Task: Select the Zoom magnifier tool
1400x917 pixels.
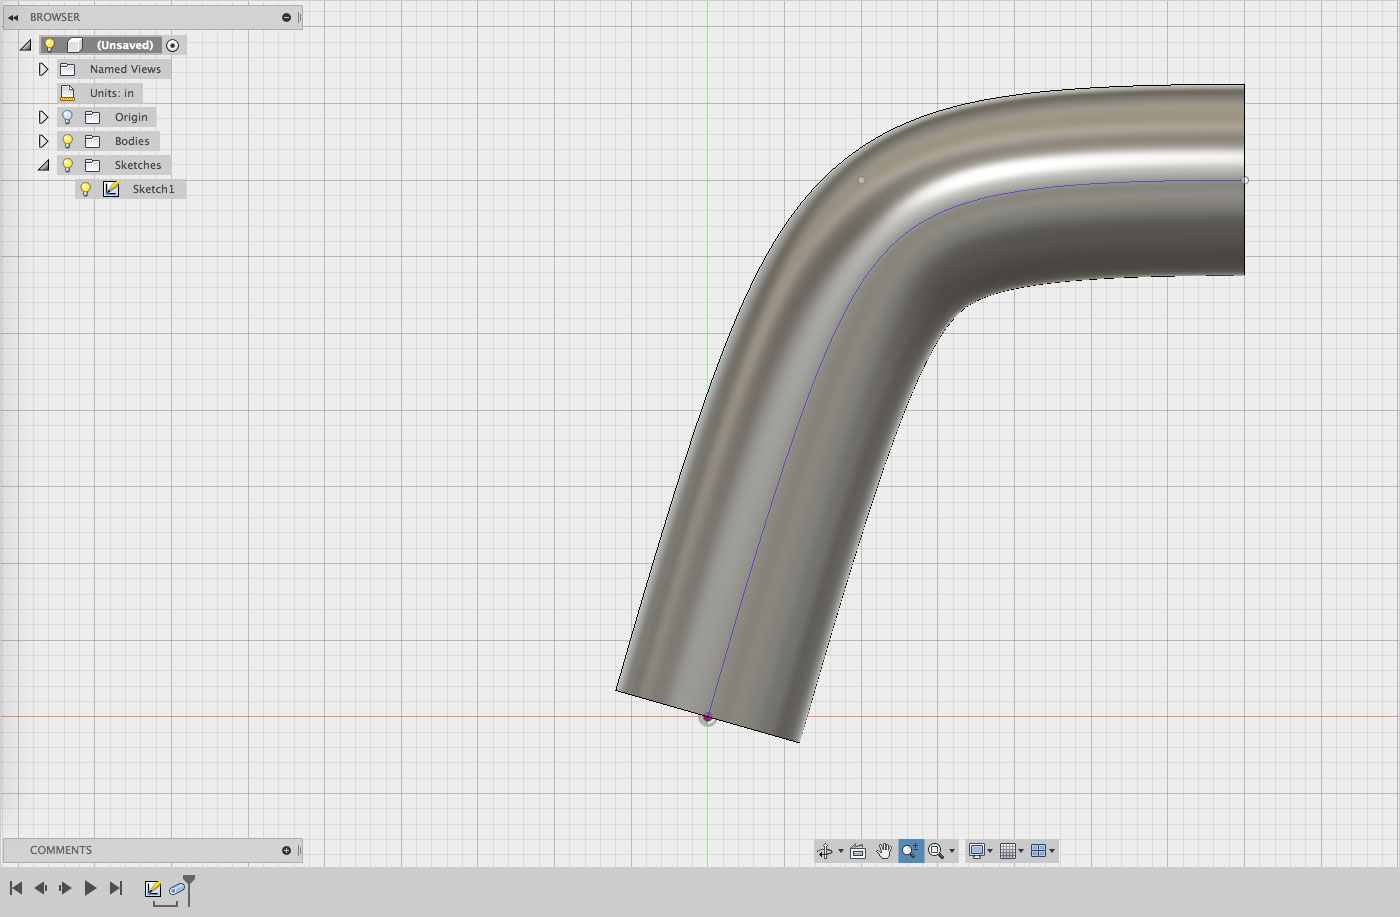Action: [910, 851]
